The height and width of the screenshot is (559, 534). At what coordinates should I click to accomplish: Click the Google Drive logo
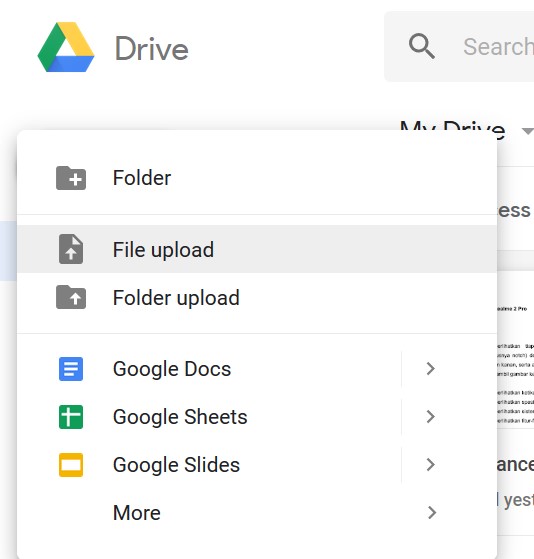[x=66, y=47]
